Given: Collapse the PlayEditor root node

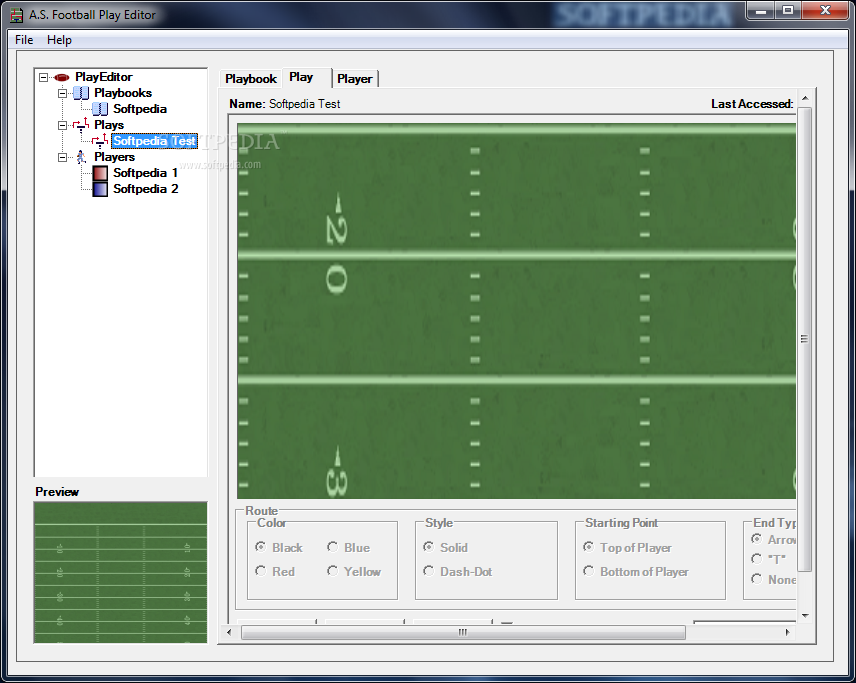Looking at the screenshot, I should tap(44, 78).
